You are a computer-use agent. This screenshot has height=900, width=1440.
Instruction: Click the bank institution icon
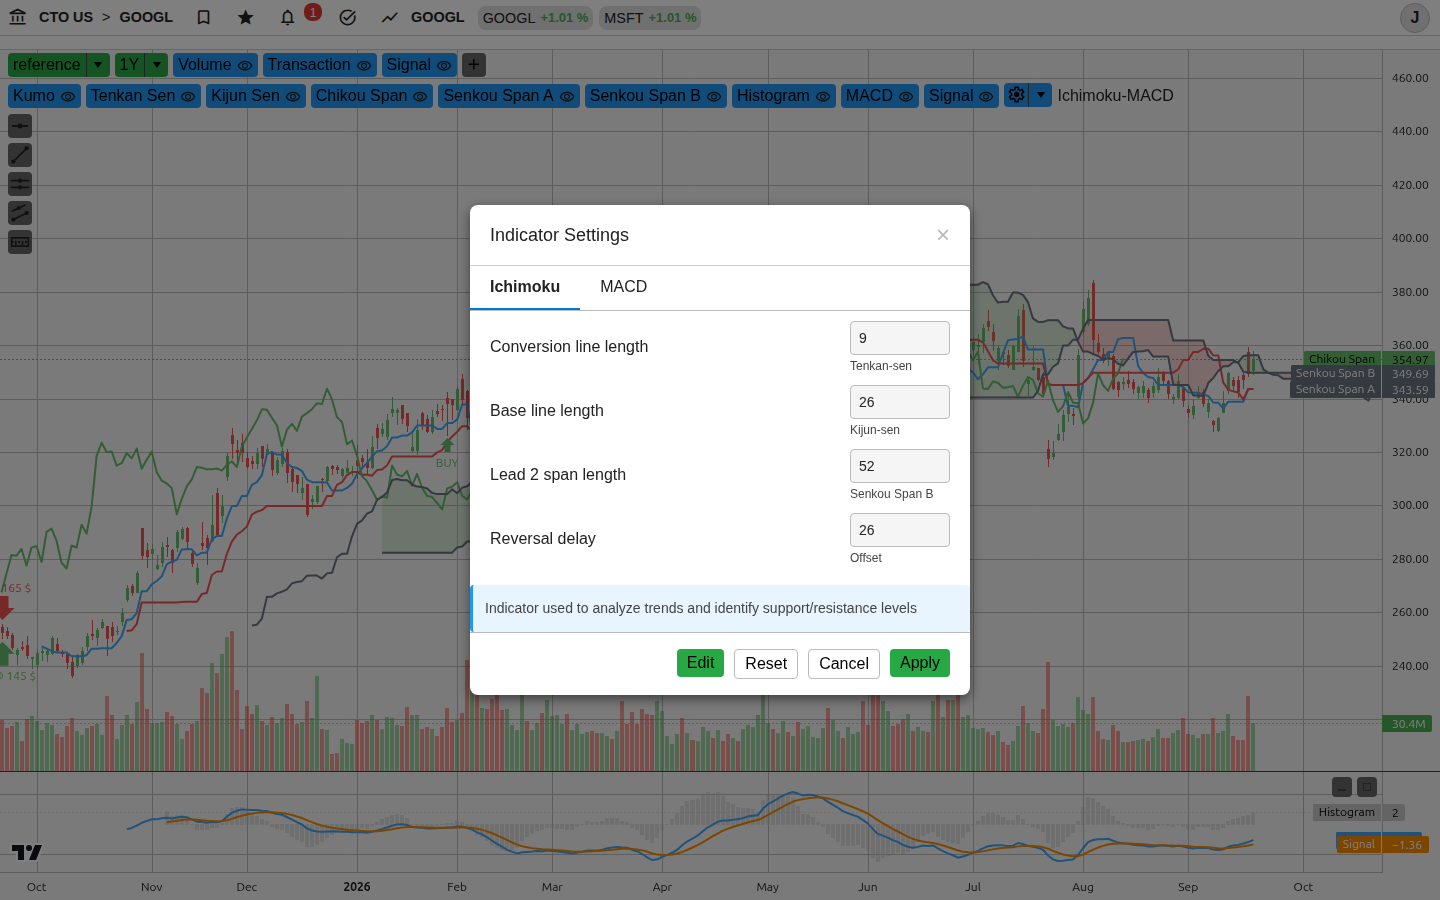pyautogui.click(x=18, y=17)
